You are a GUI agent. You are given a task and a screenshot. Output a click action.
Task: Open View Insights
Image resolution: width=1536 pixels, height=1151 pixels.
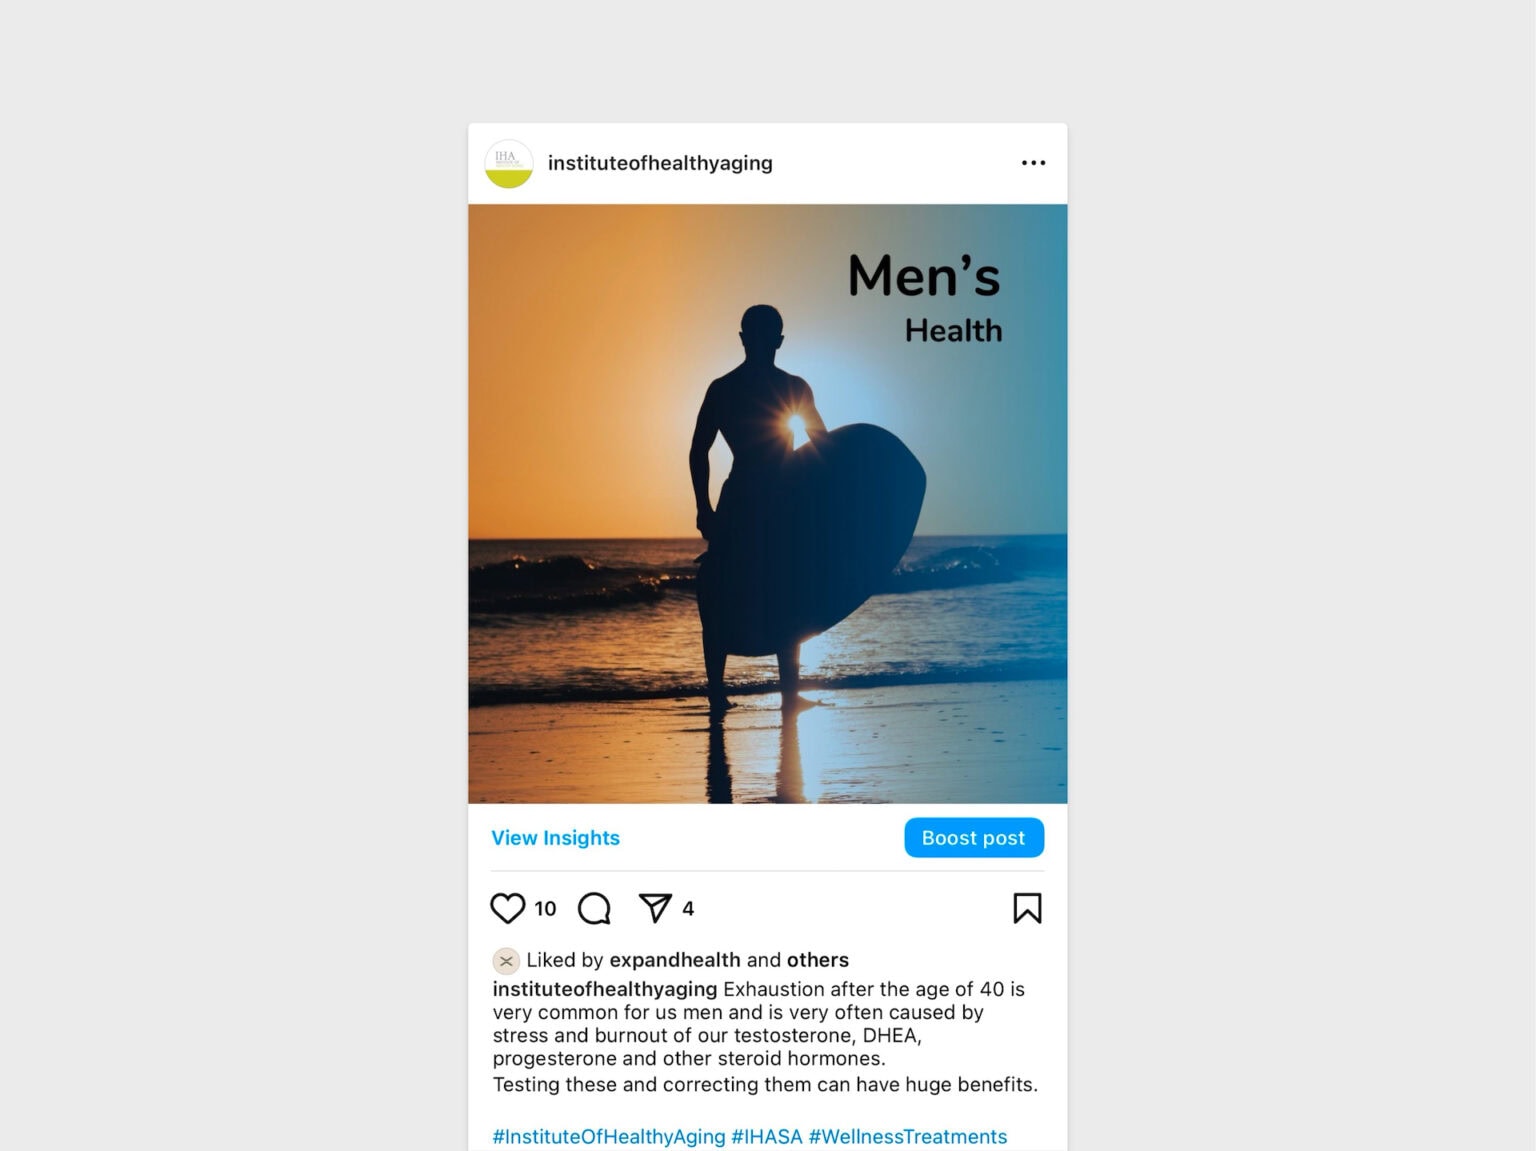coord(555,838)
